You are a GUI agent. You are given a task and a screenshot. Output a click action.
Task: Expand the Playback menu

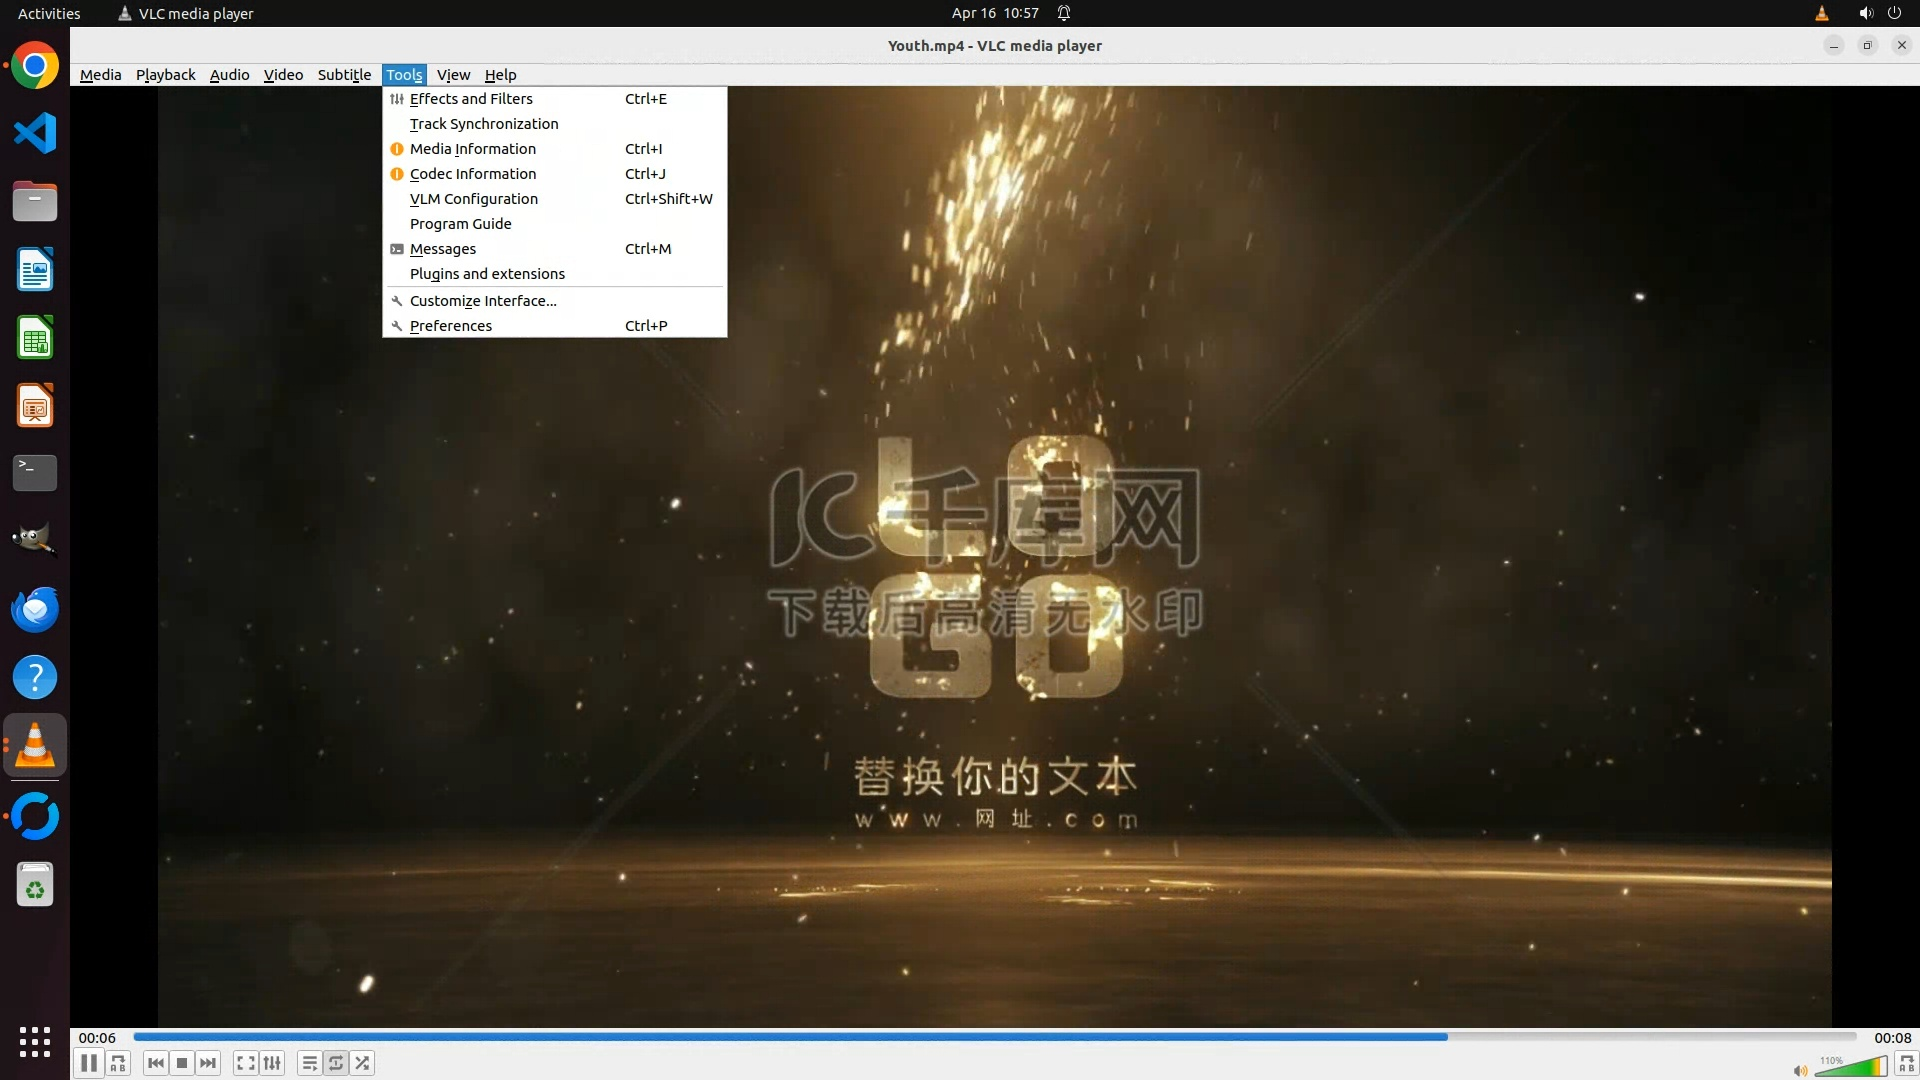click(x=165, y=75)
